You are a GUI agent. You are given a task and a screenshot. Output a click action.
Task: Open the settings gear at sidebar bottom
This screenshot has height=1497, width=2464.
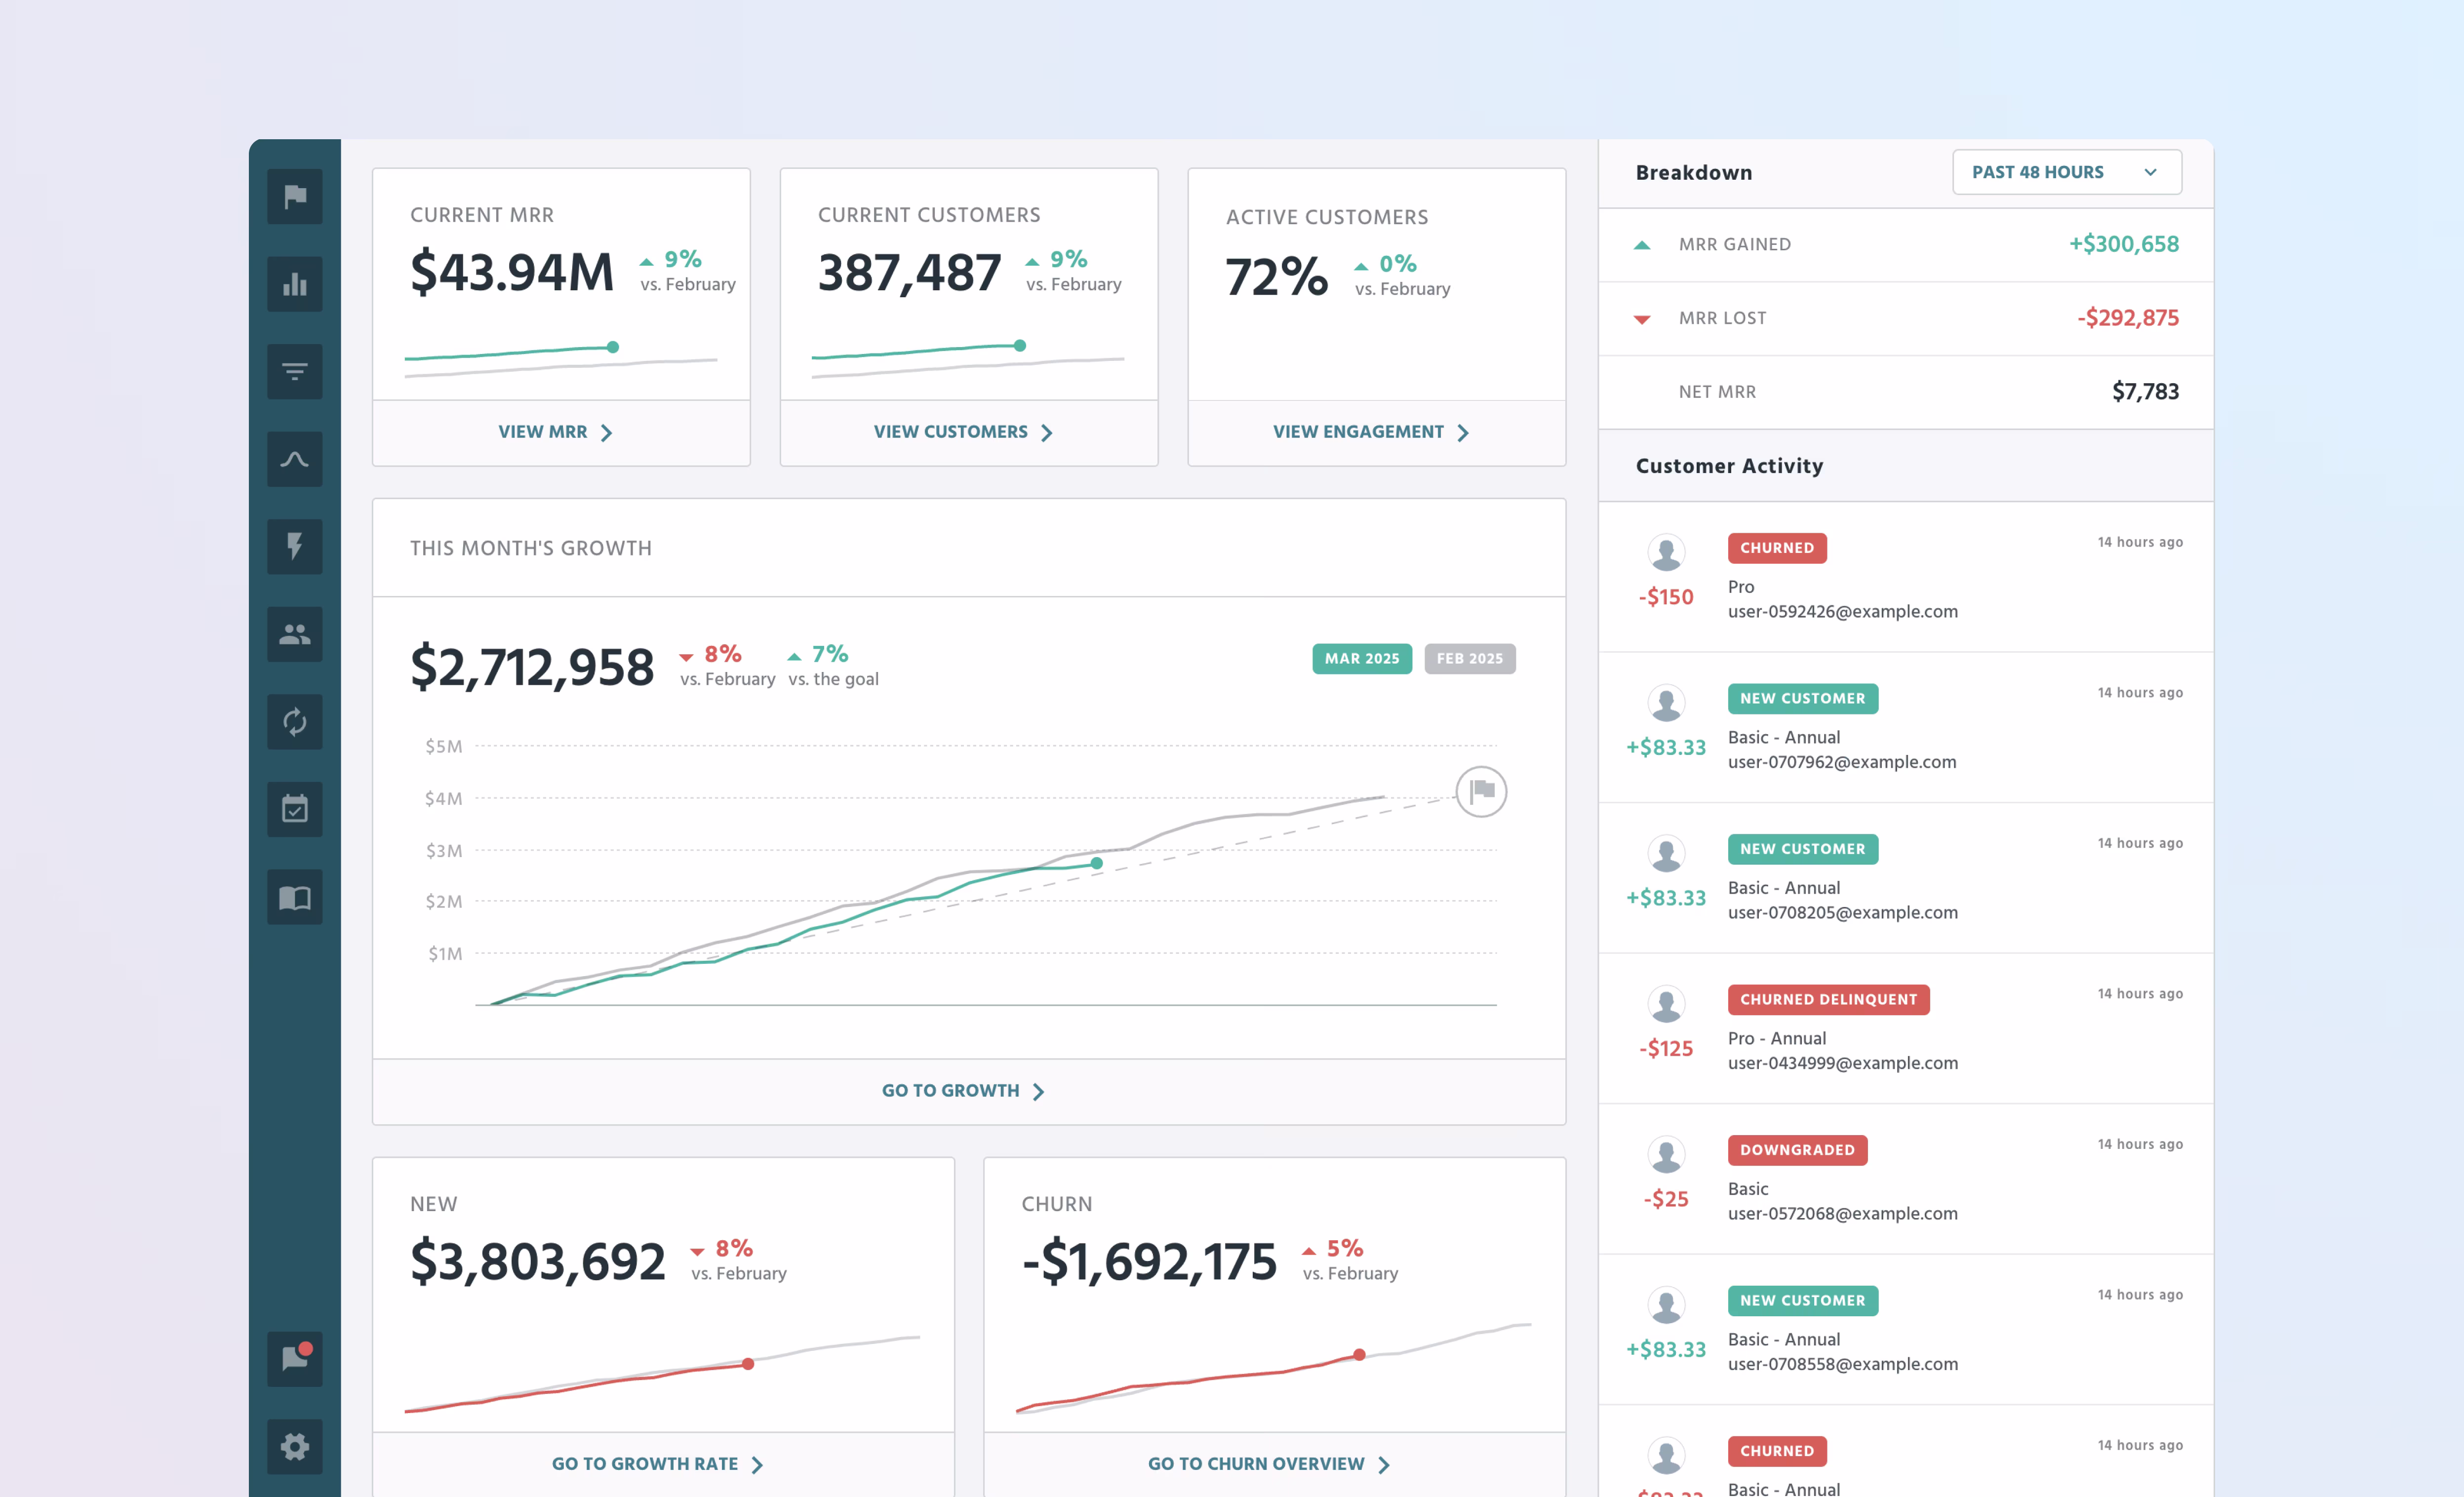pos(294,1446)
